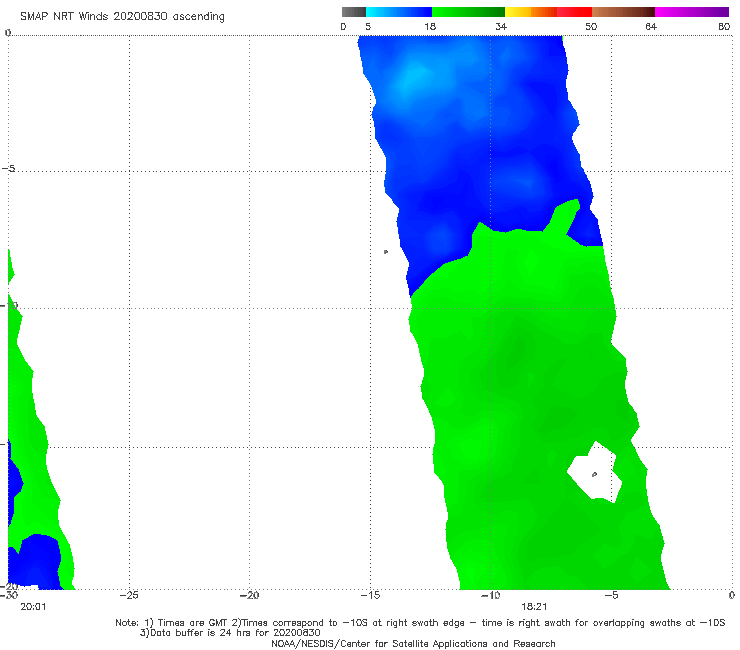Pick the green segment of the color bar
The height and width of the screenshot is (650, 740).
point(468,12)
